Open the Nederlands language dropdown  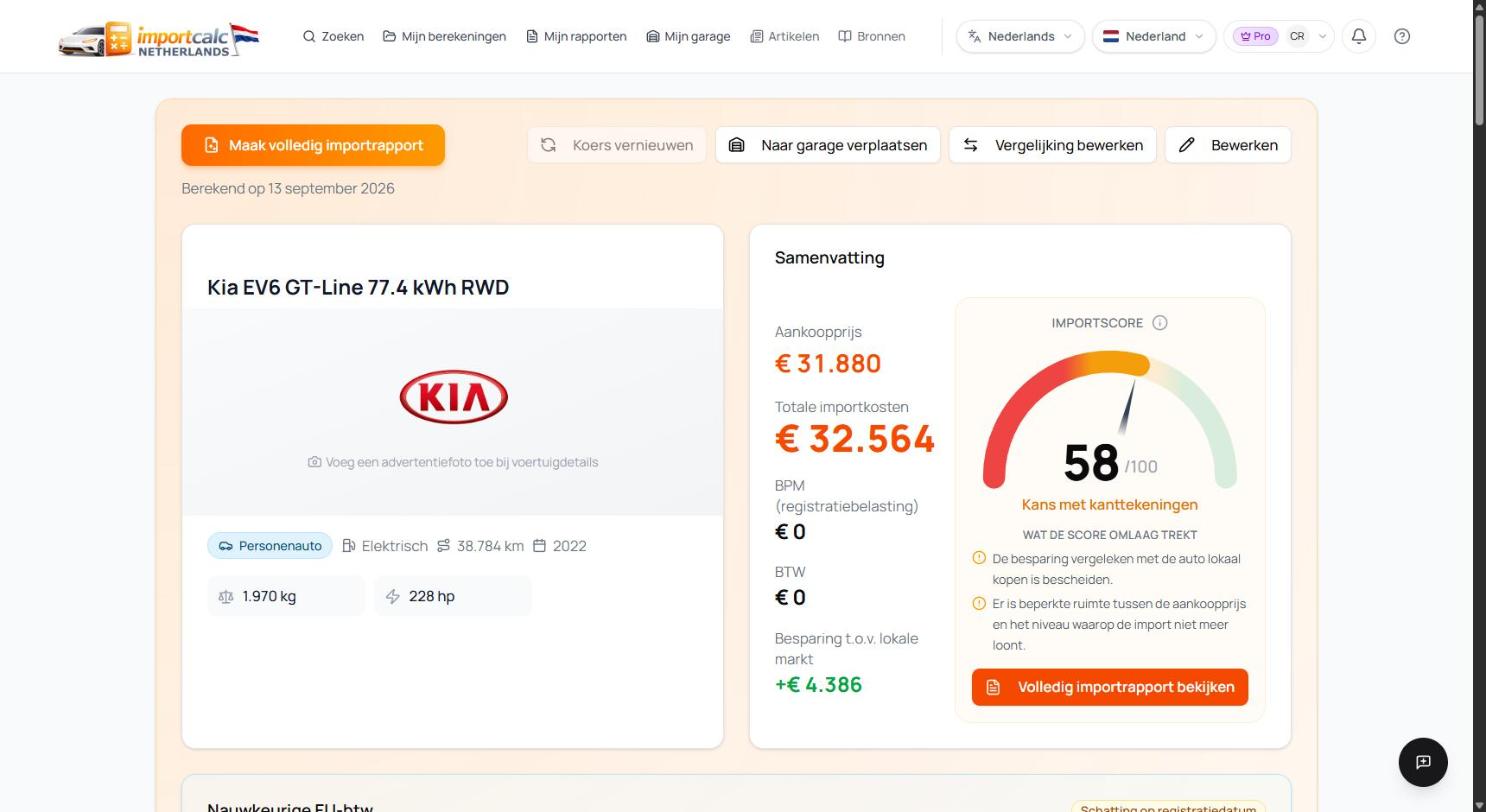tap(1020, 36)
